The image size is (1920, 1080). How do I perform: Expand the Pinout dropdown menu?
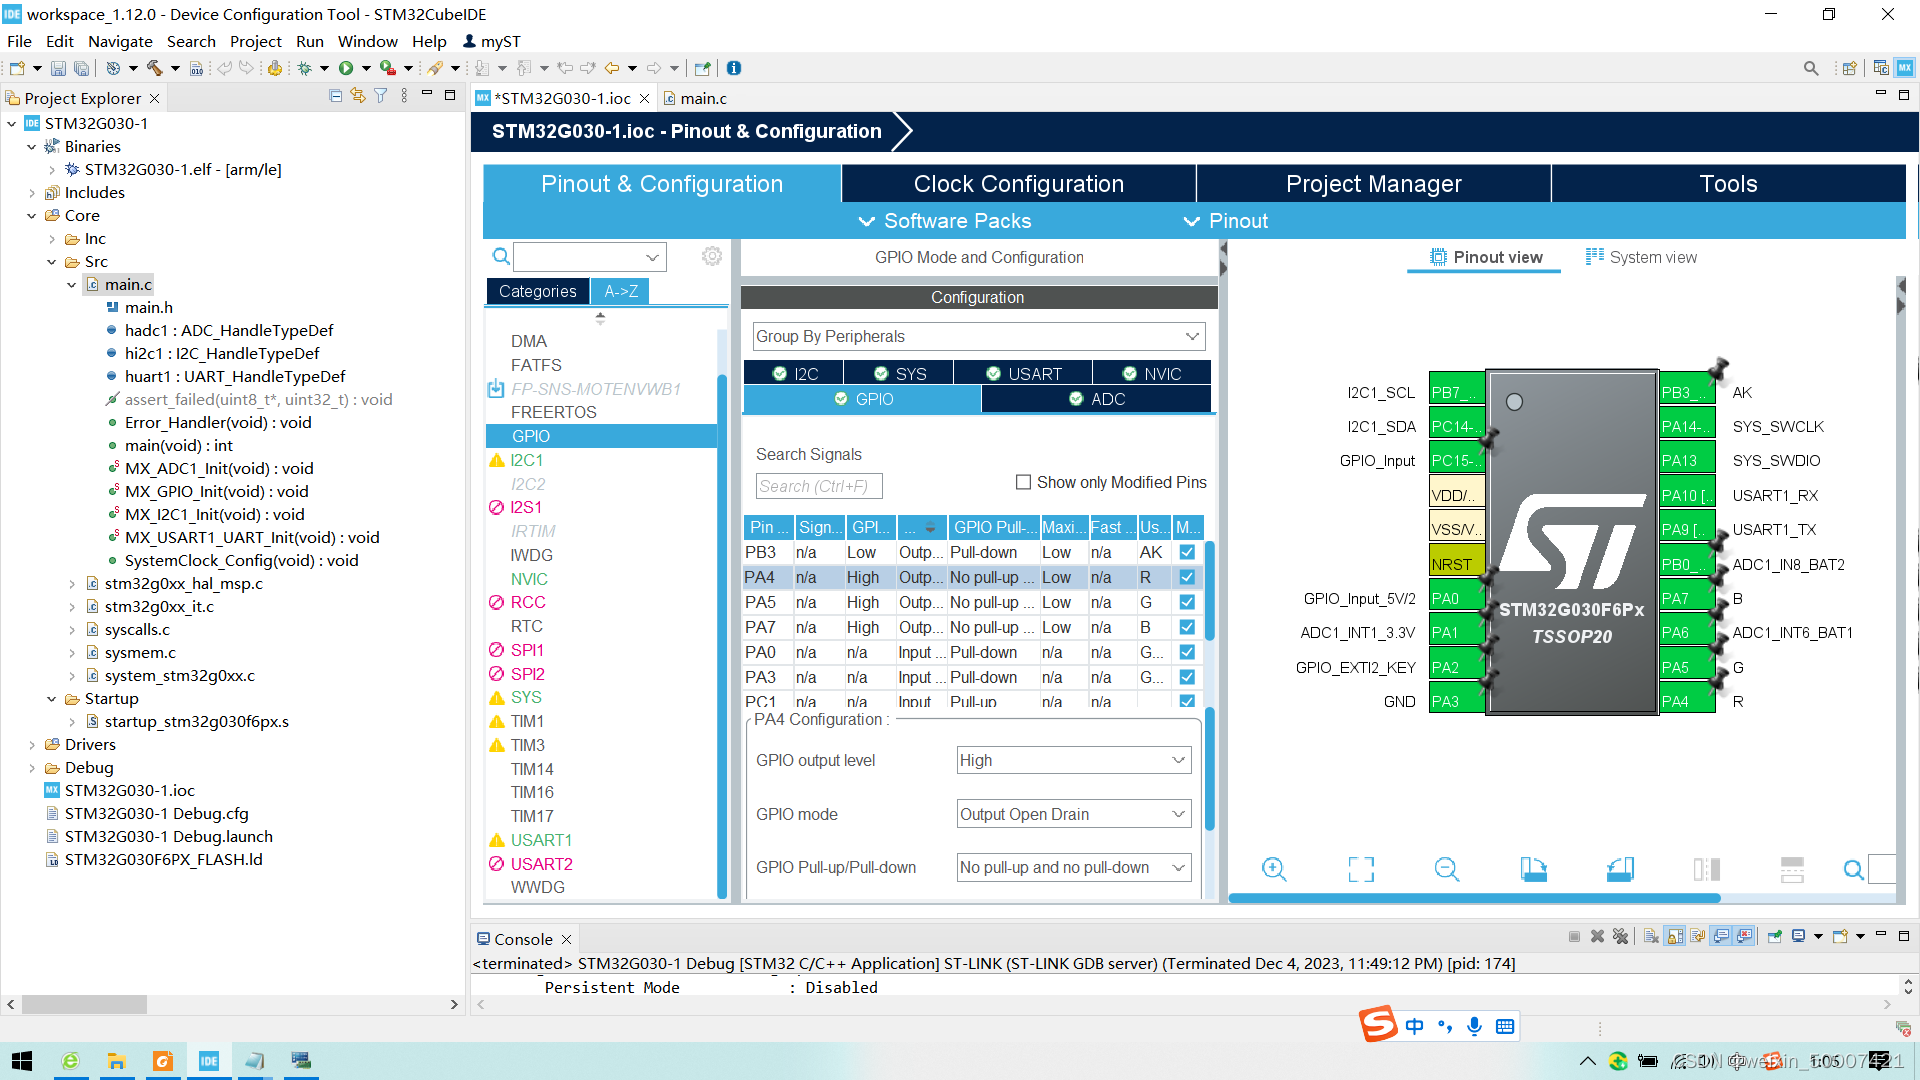pos(1226,221)
